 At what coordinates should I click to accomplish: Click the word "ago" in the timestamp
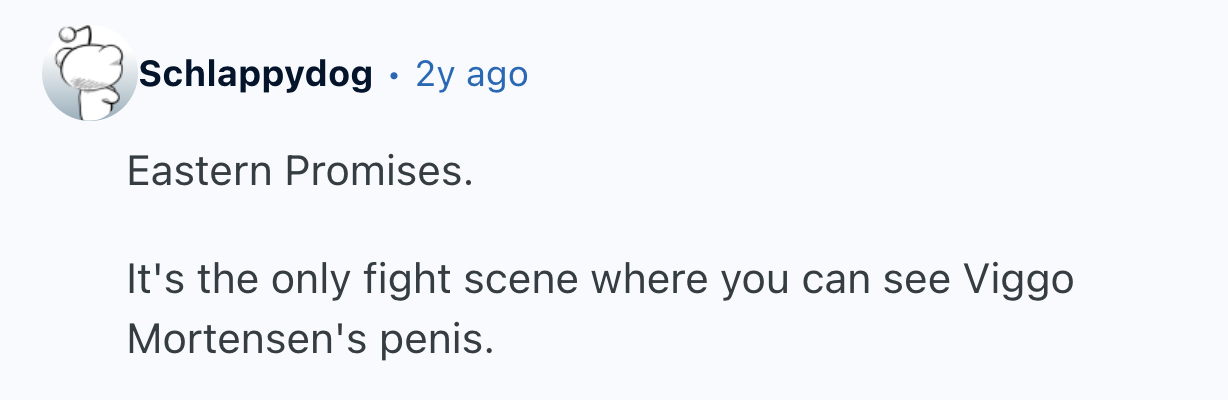(x=498, y=75)
